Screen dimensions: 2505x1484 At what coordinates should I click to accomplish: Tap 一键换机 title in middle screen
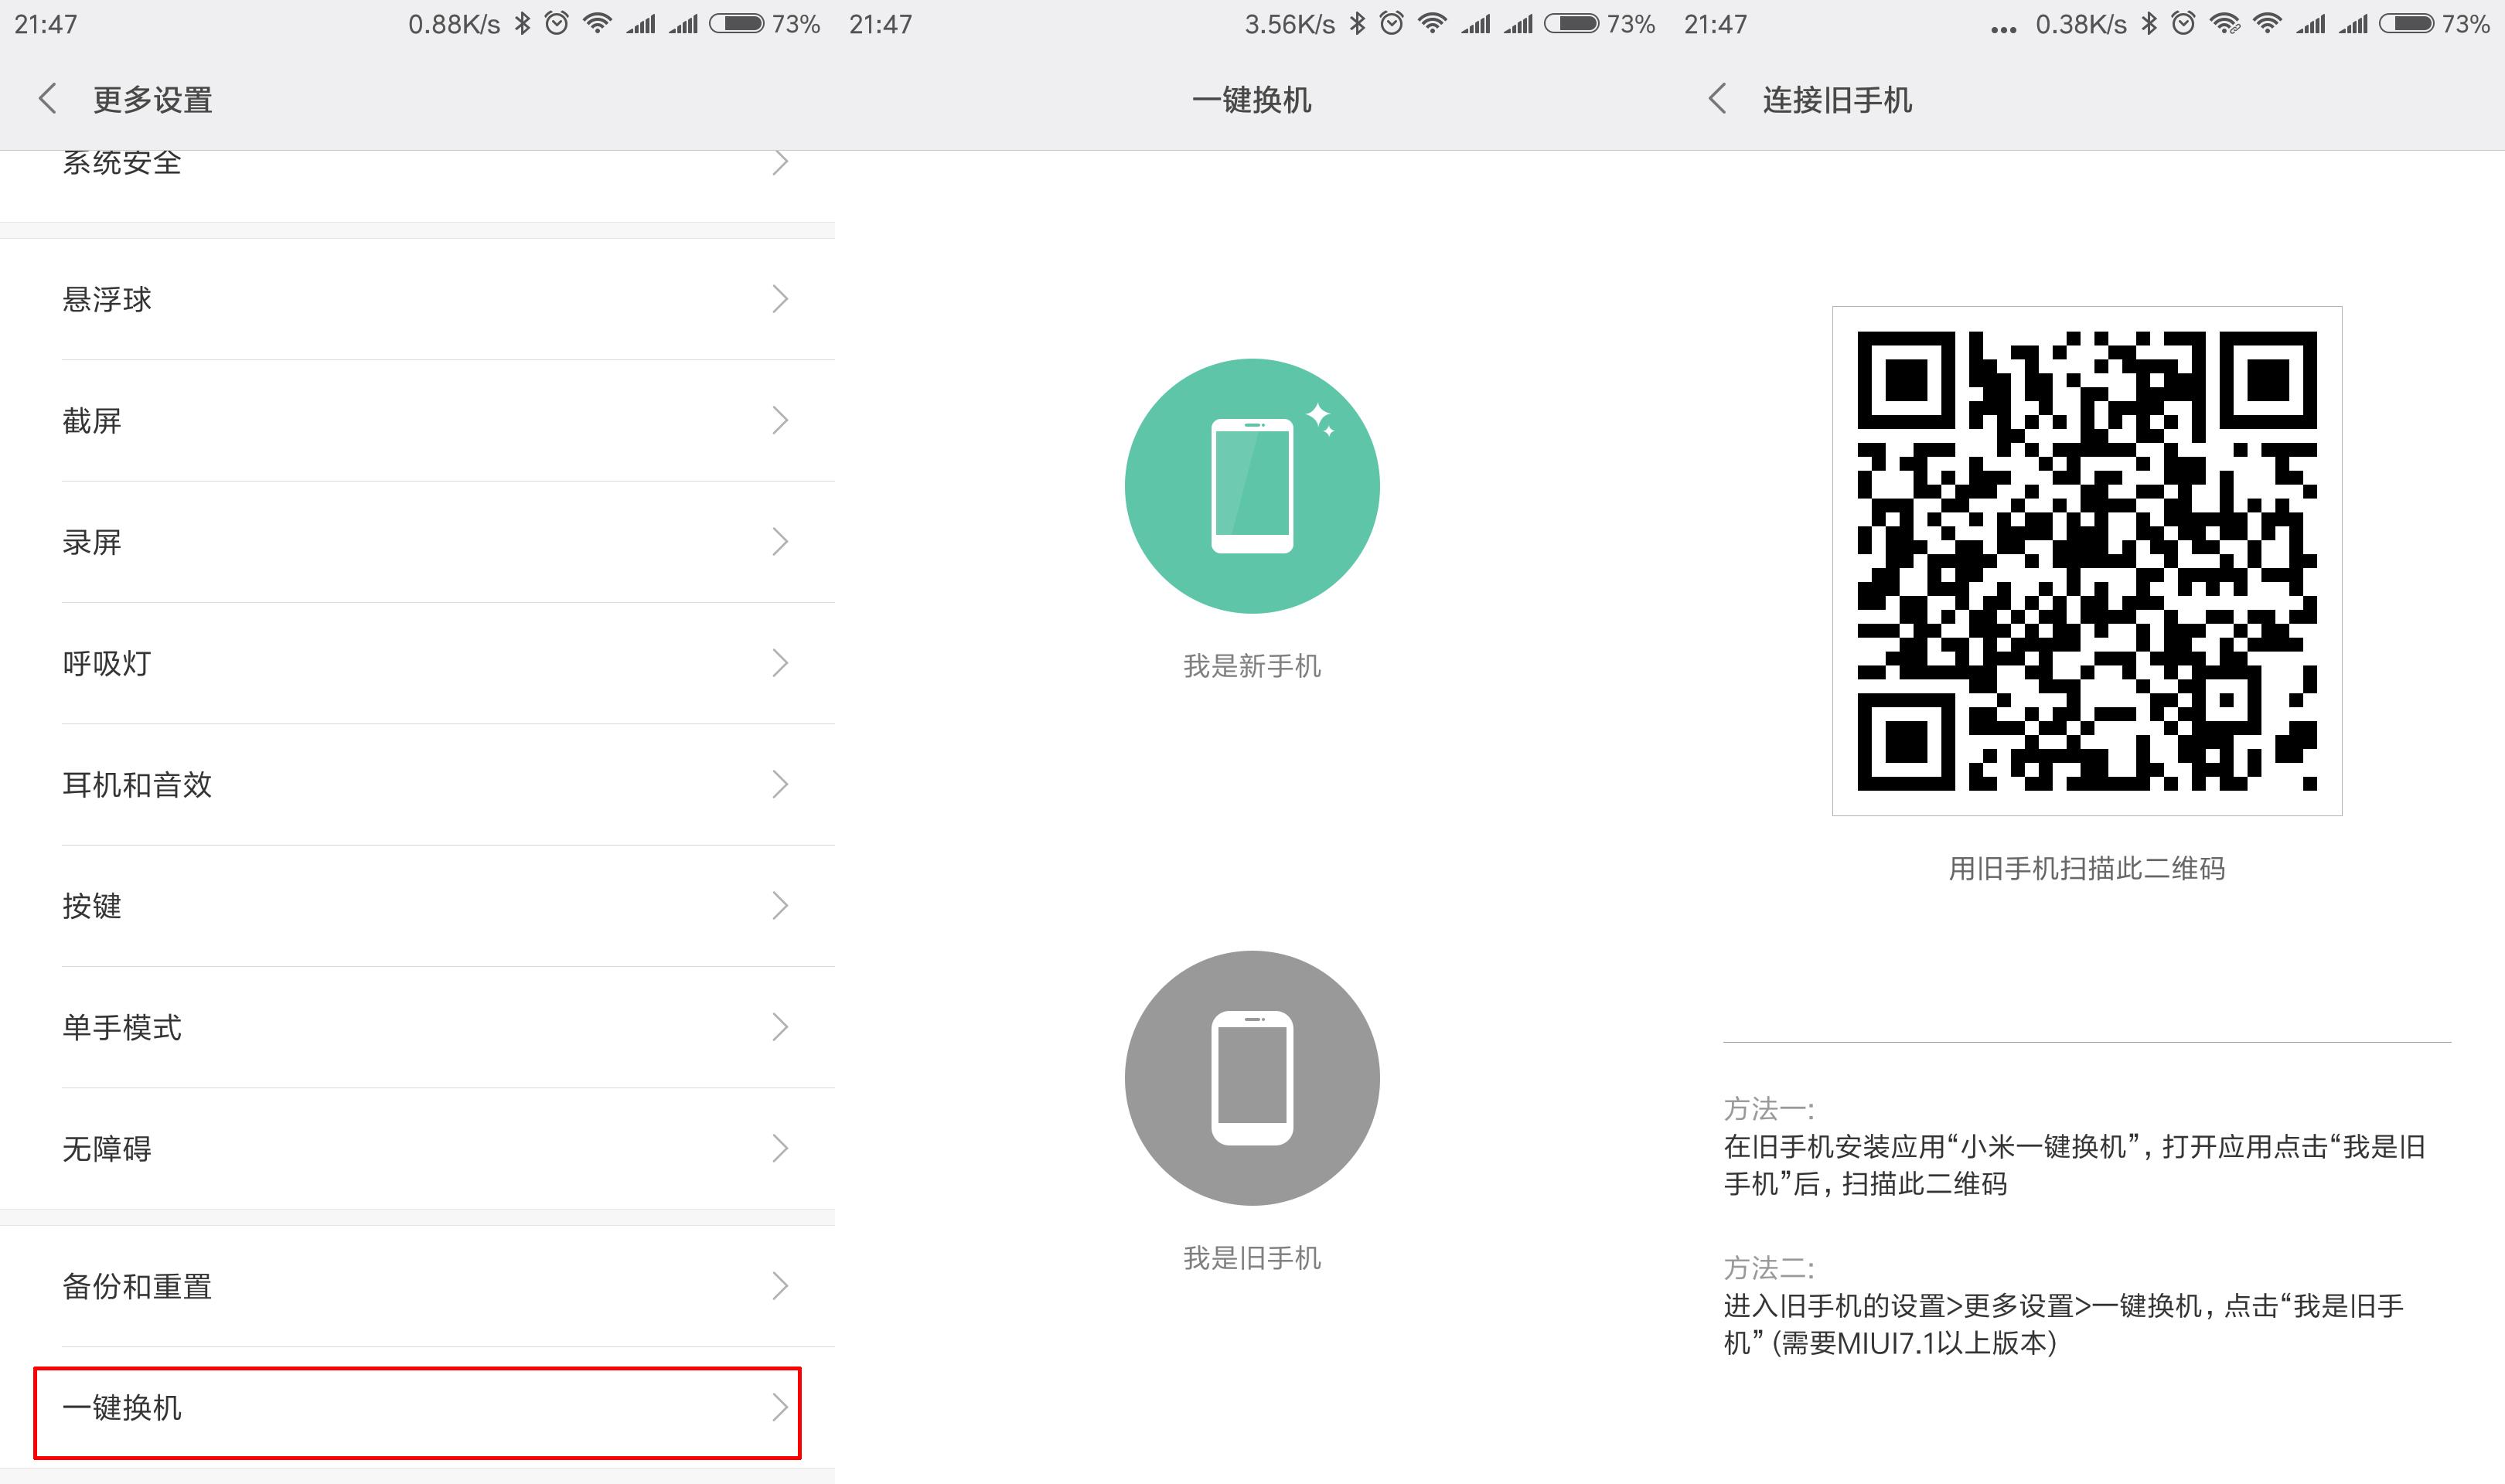click(1252, 100)
